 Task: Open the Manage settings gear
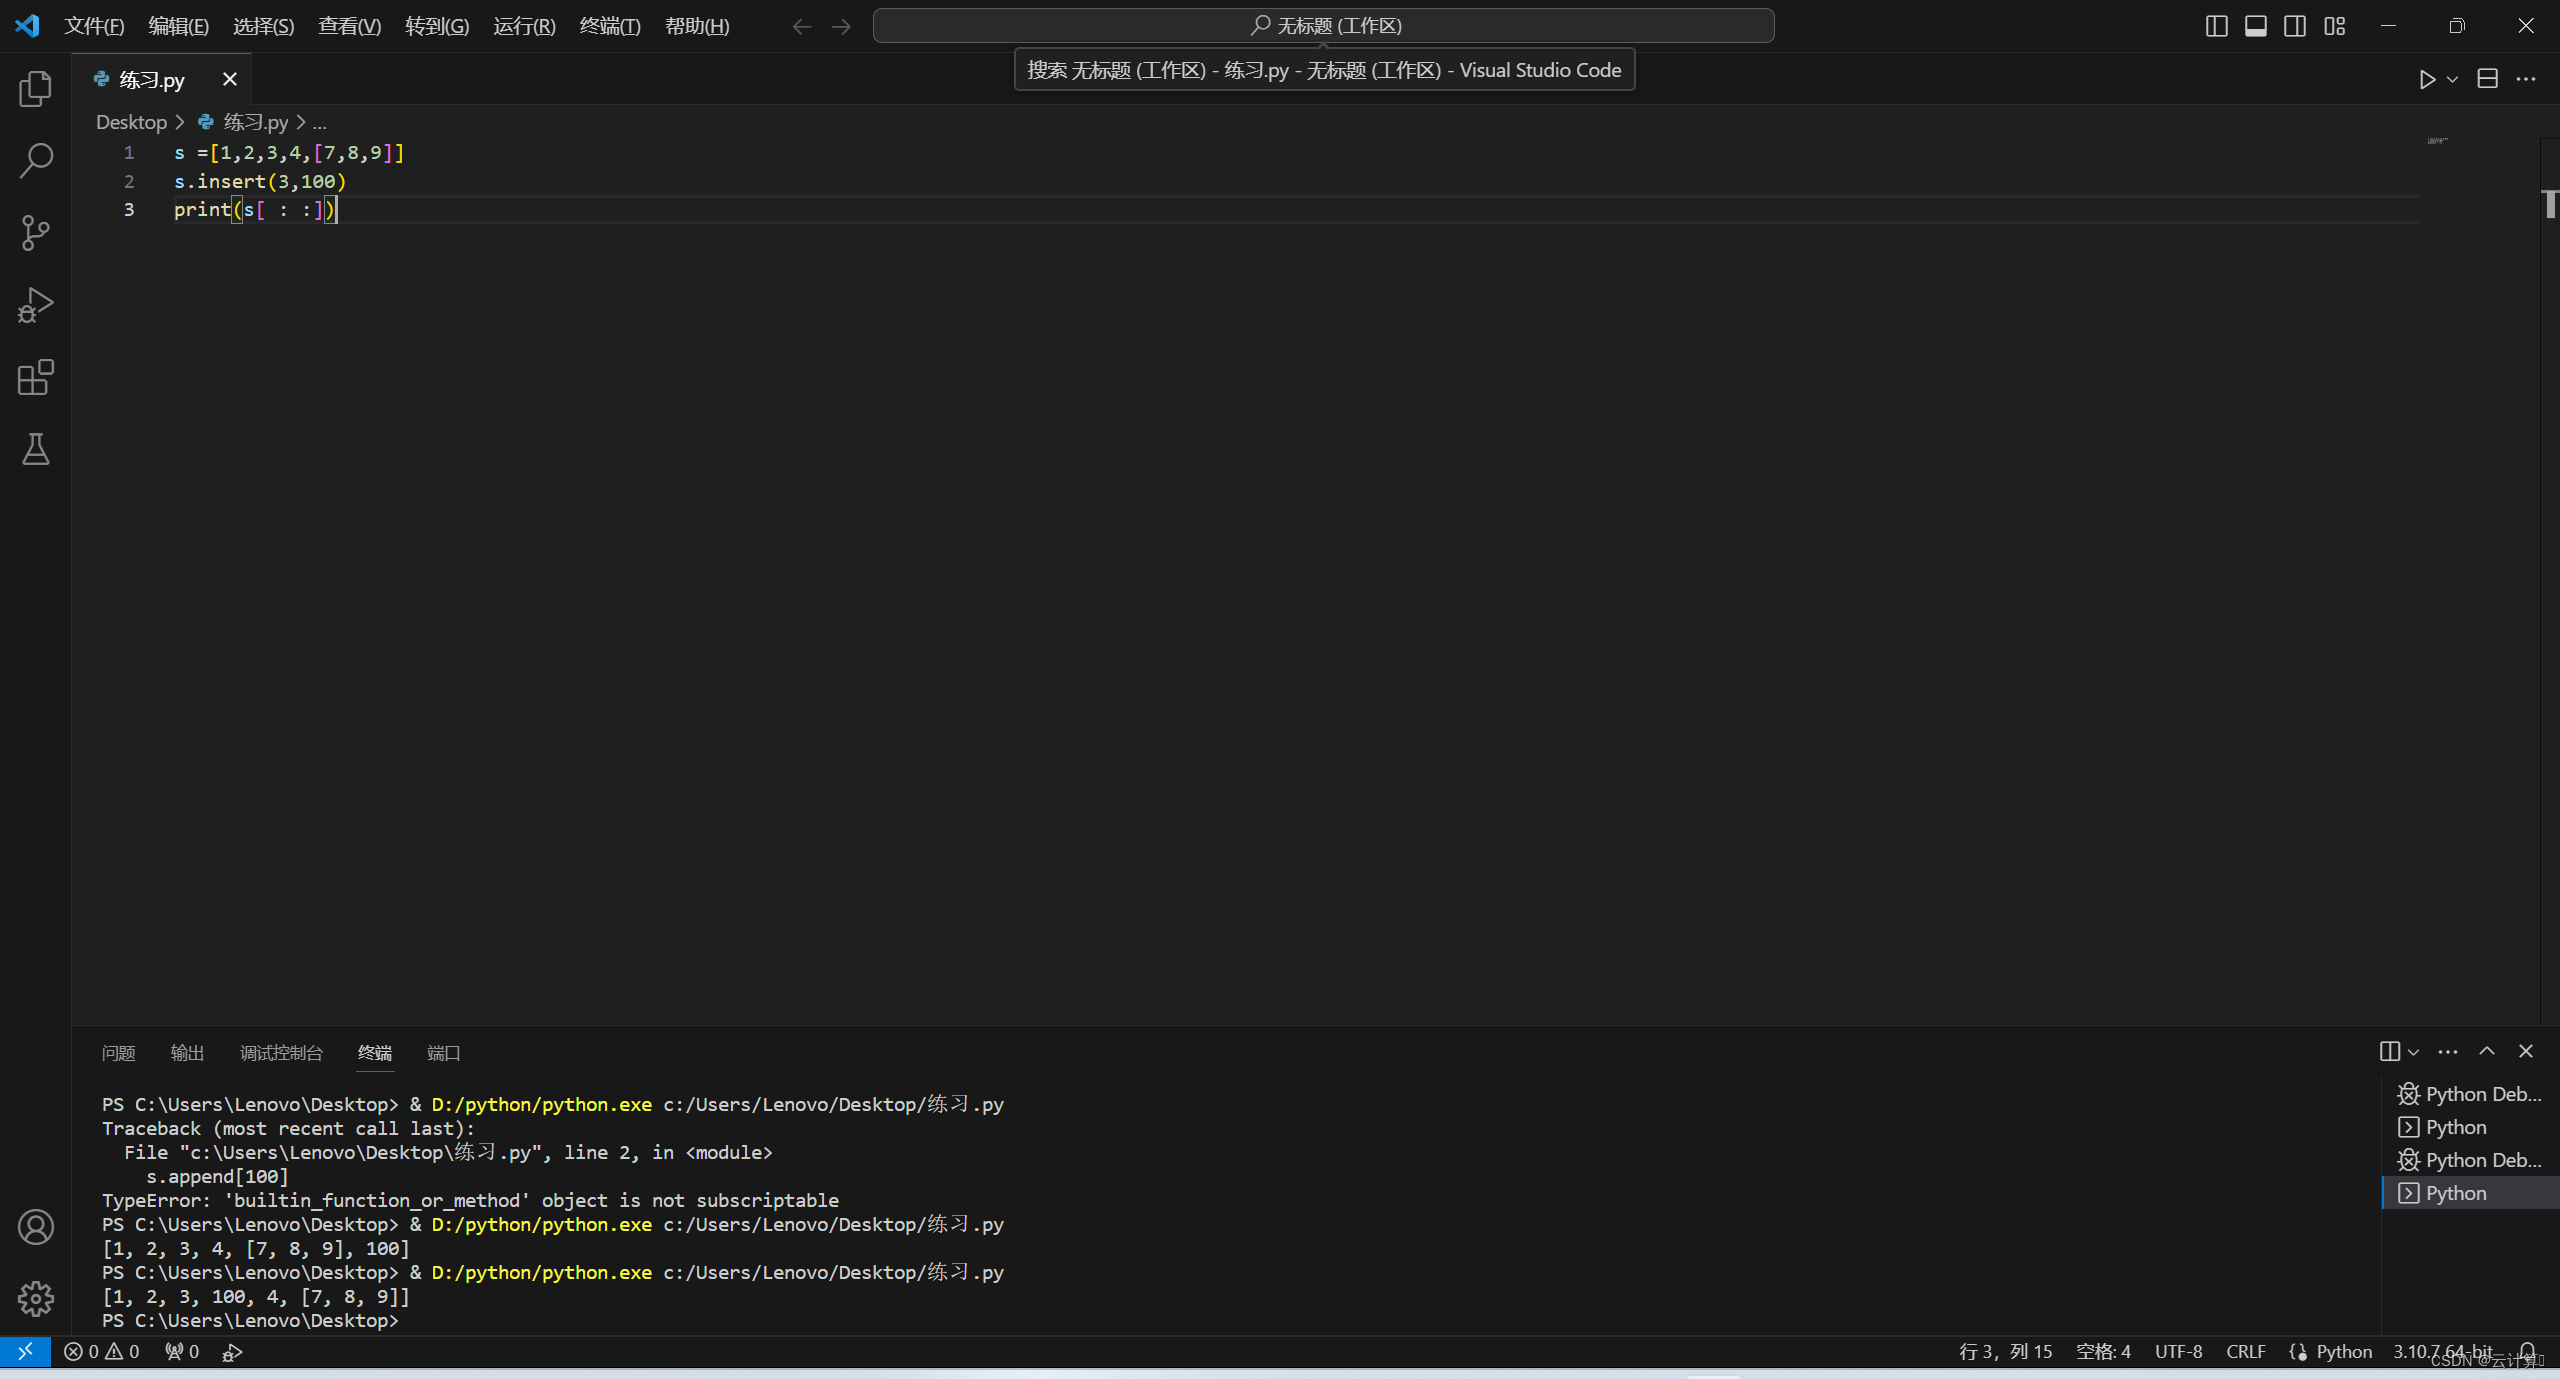click(35, 1299)
